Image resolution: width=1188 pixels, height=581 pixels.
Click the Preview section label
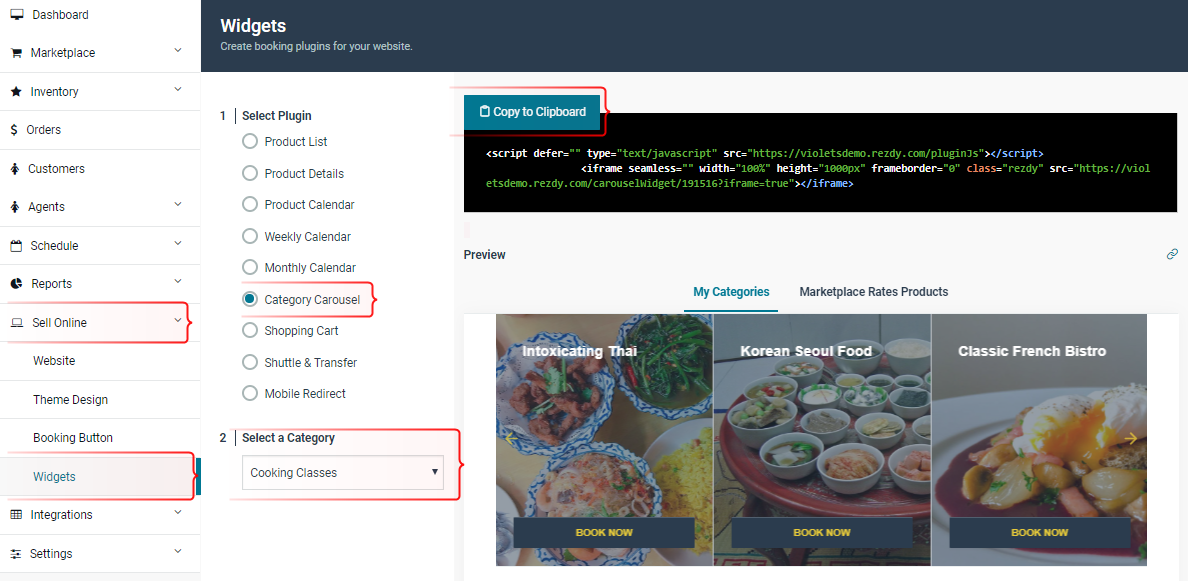coord(485,255)
